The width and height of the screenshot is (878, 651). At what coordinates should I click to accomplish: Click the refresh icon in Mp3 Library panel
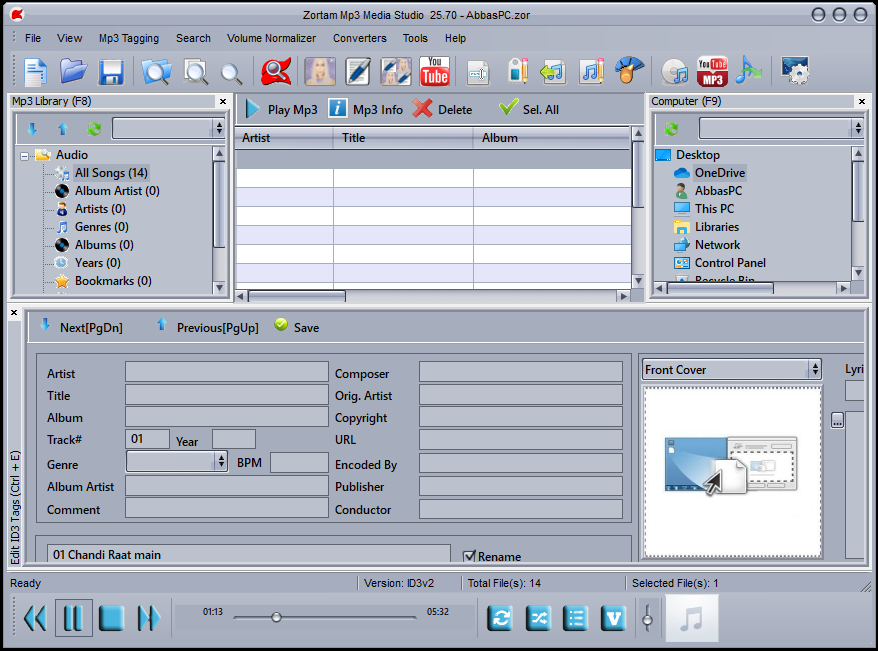click(x=94, y=129)
